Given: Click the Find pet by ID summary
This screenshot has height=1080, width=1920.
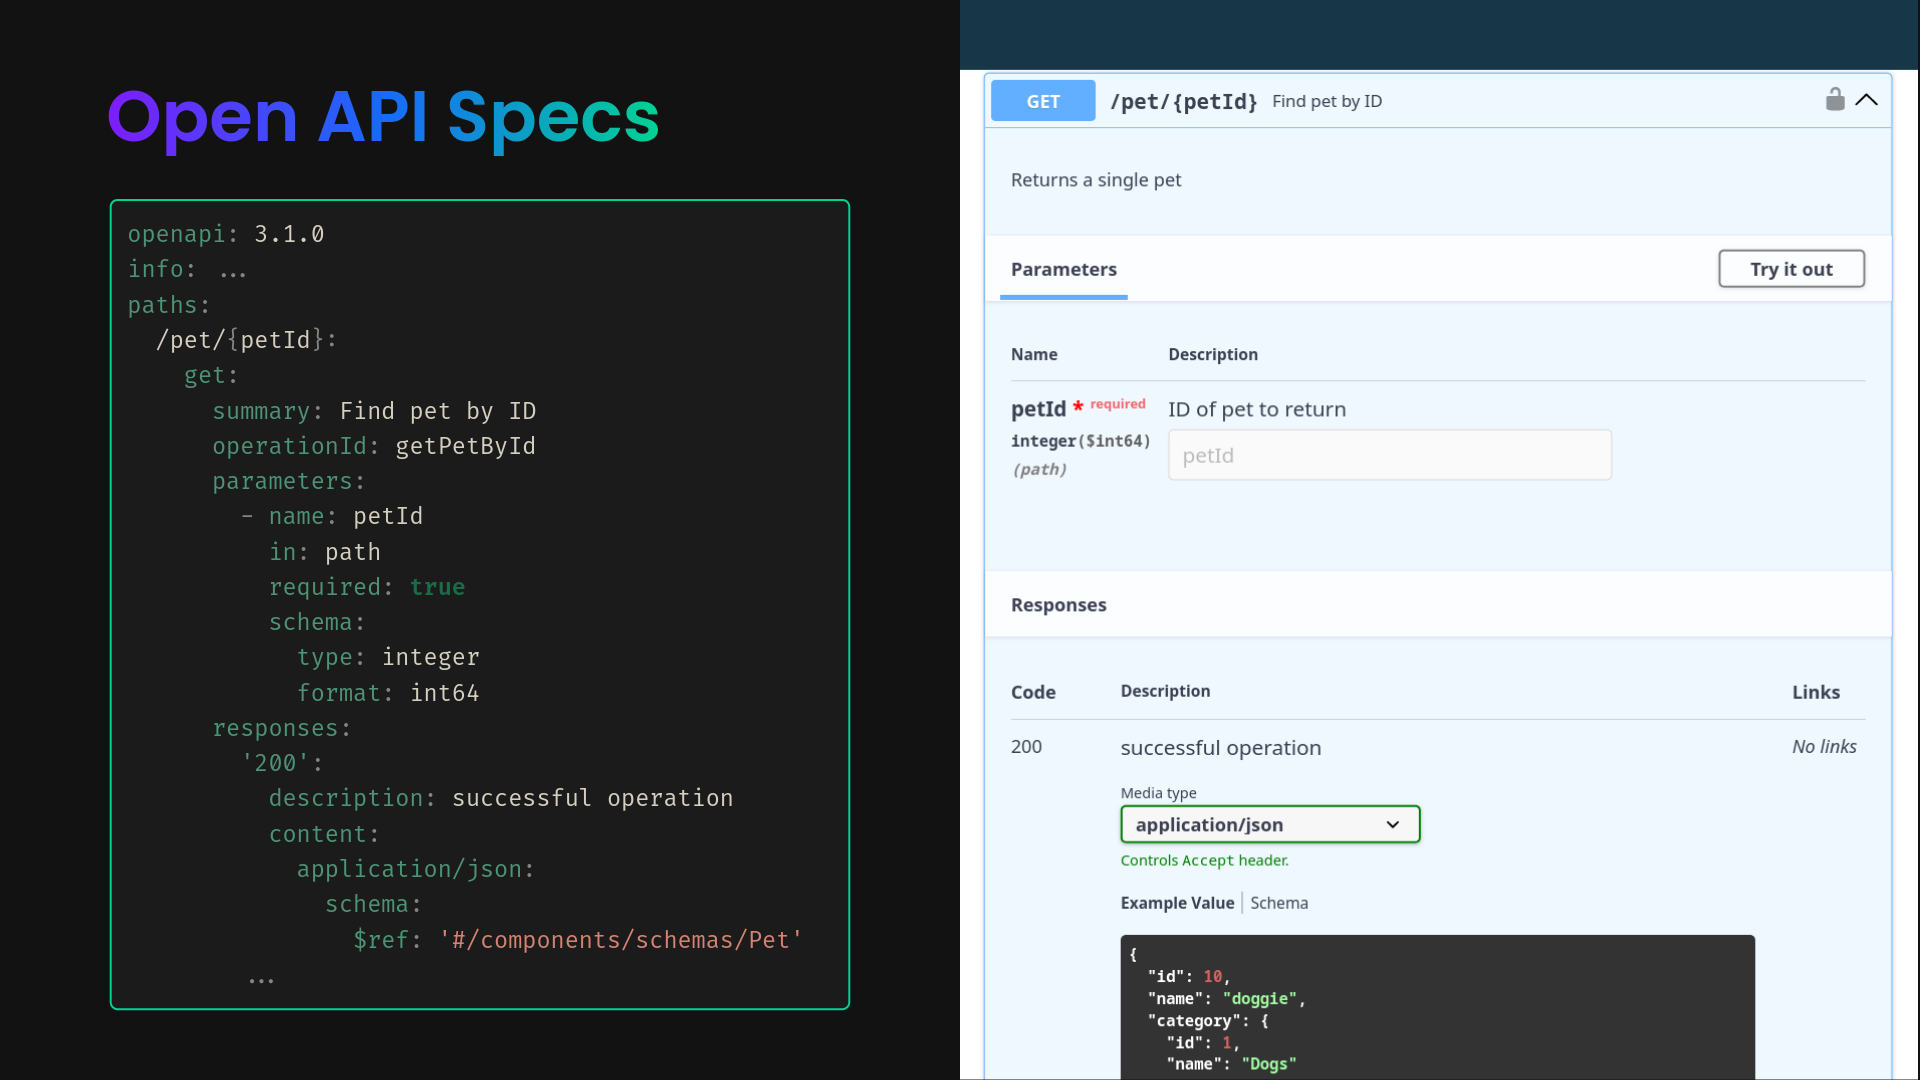Looking at the screenshot, I should click(x=1326, y=102).
